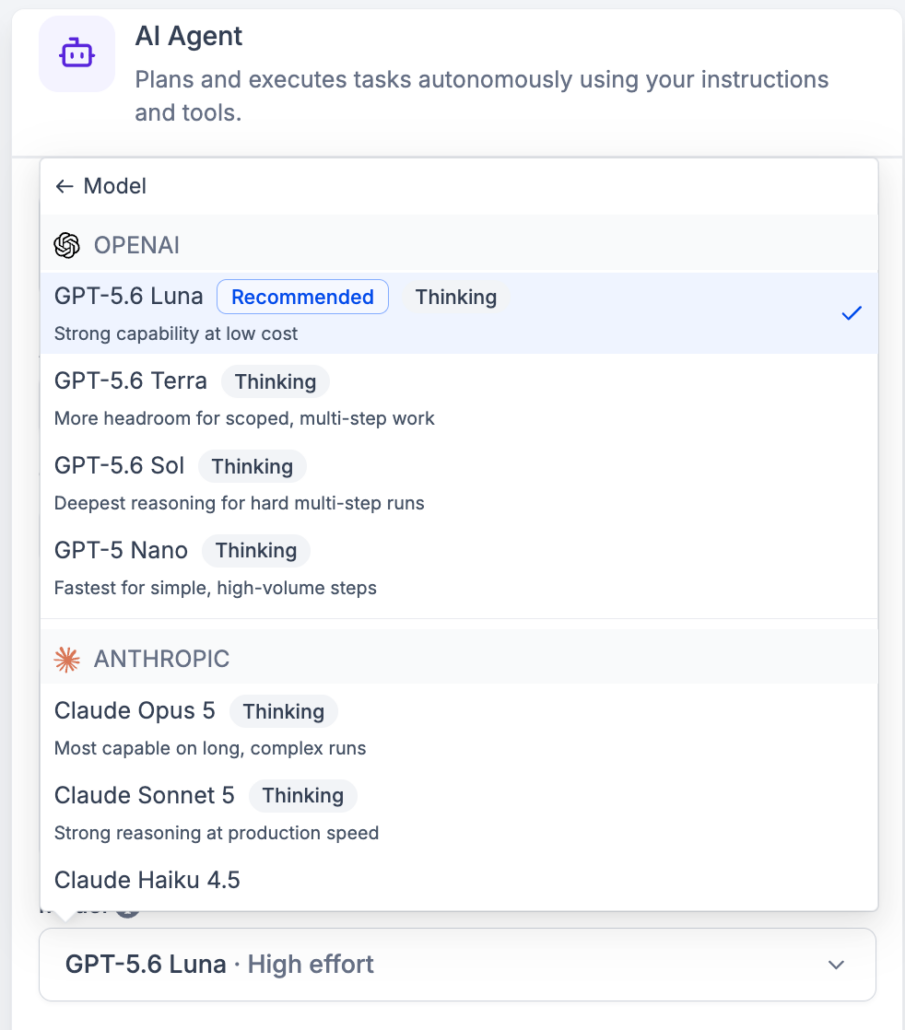Screen dimensions: 905x1030
Task: Click the blue checkmark on GPT-5.6 Luna
Action: 851,313
